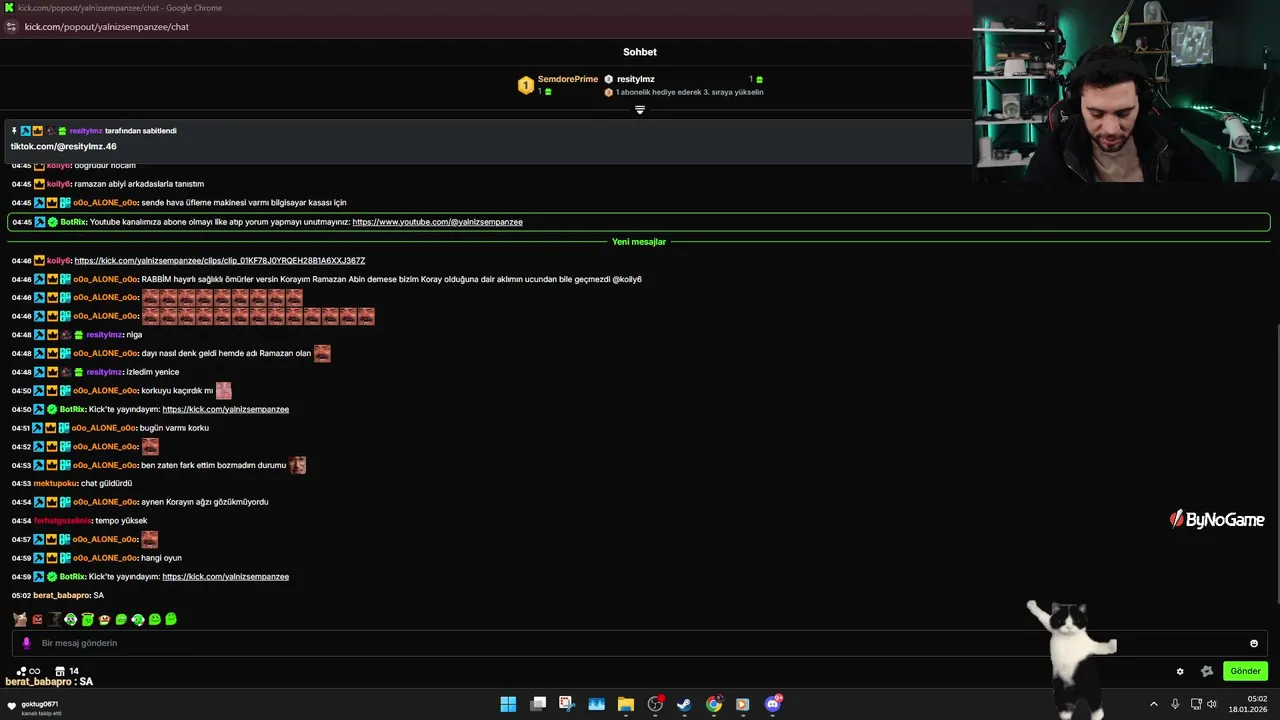Click username ferhatguzelmis in chat
Viewport: 1280px width, 720px height.
(x=62, y=521)
